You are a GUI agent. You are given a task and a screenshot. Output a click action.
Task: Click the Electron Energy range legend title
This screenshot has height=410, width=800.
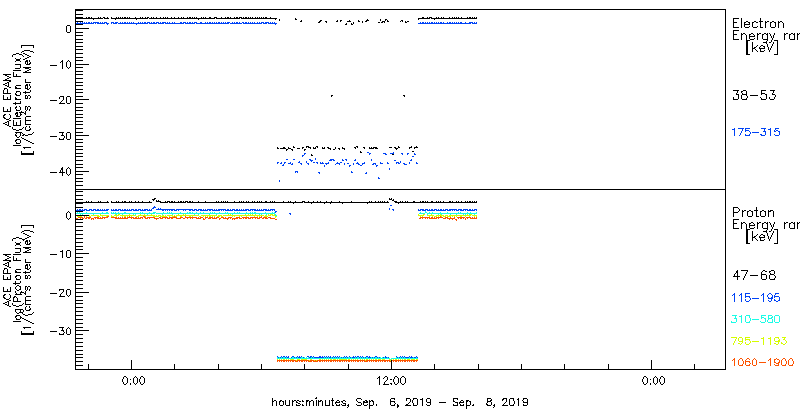[765, 36]
